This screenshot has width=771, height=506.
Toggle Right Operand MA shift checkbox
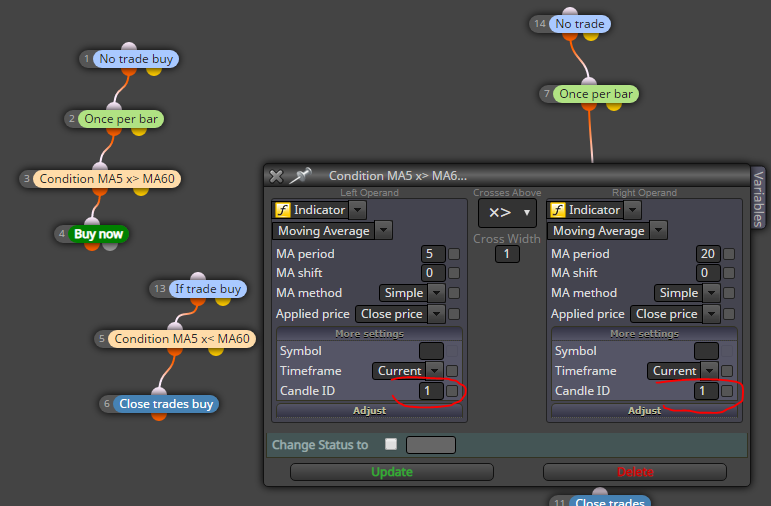(729, 272)
